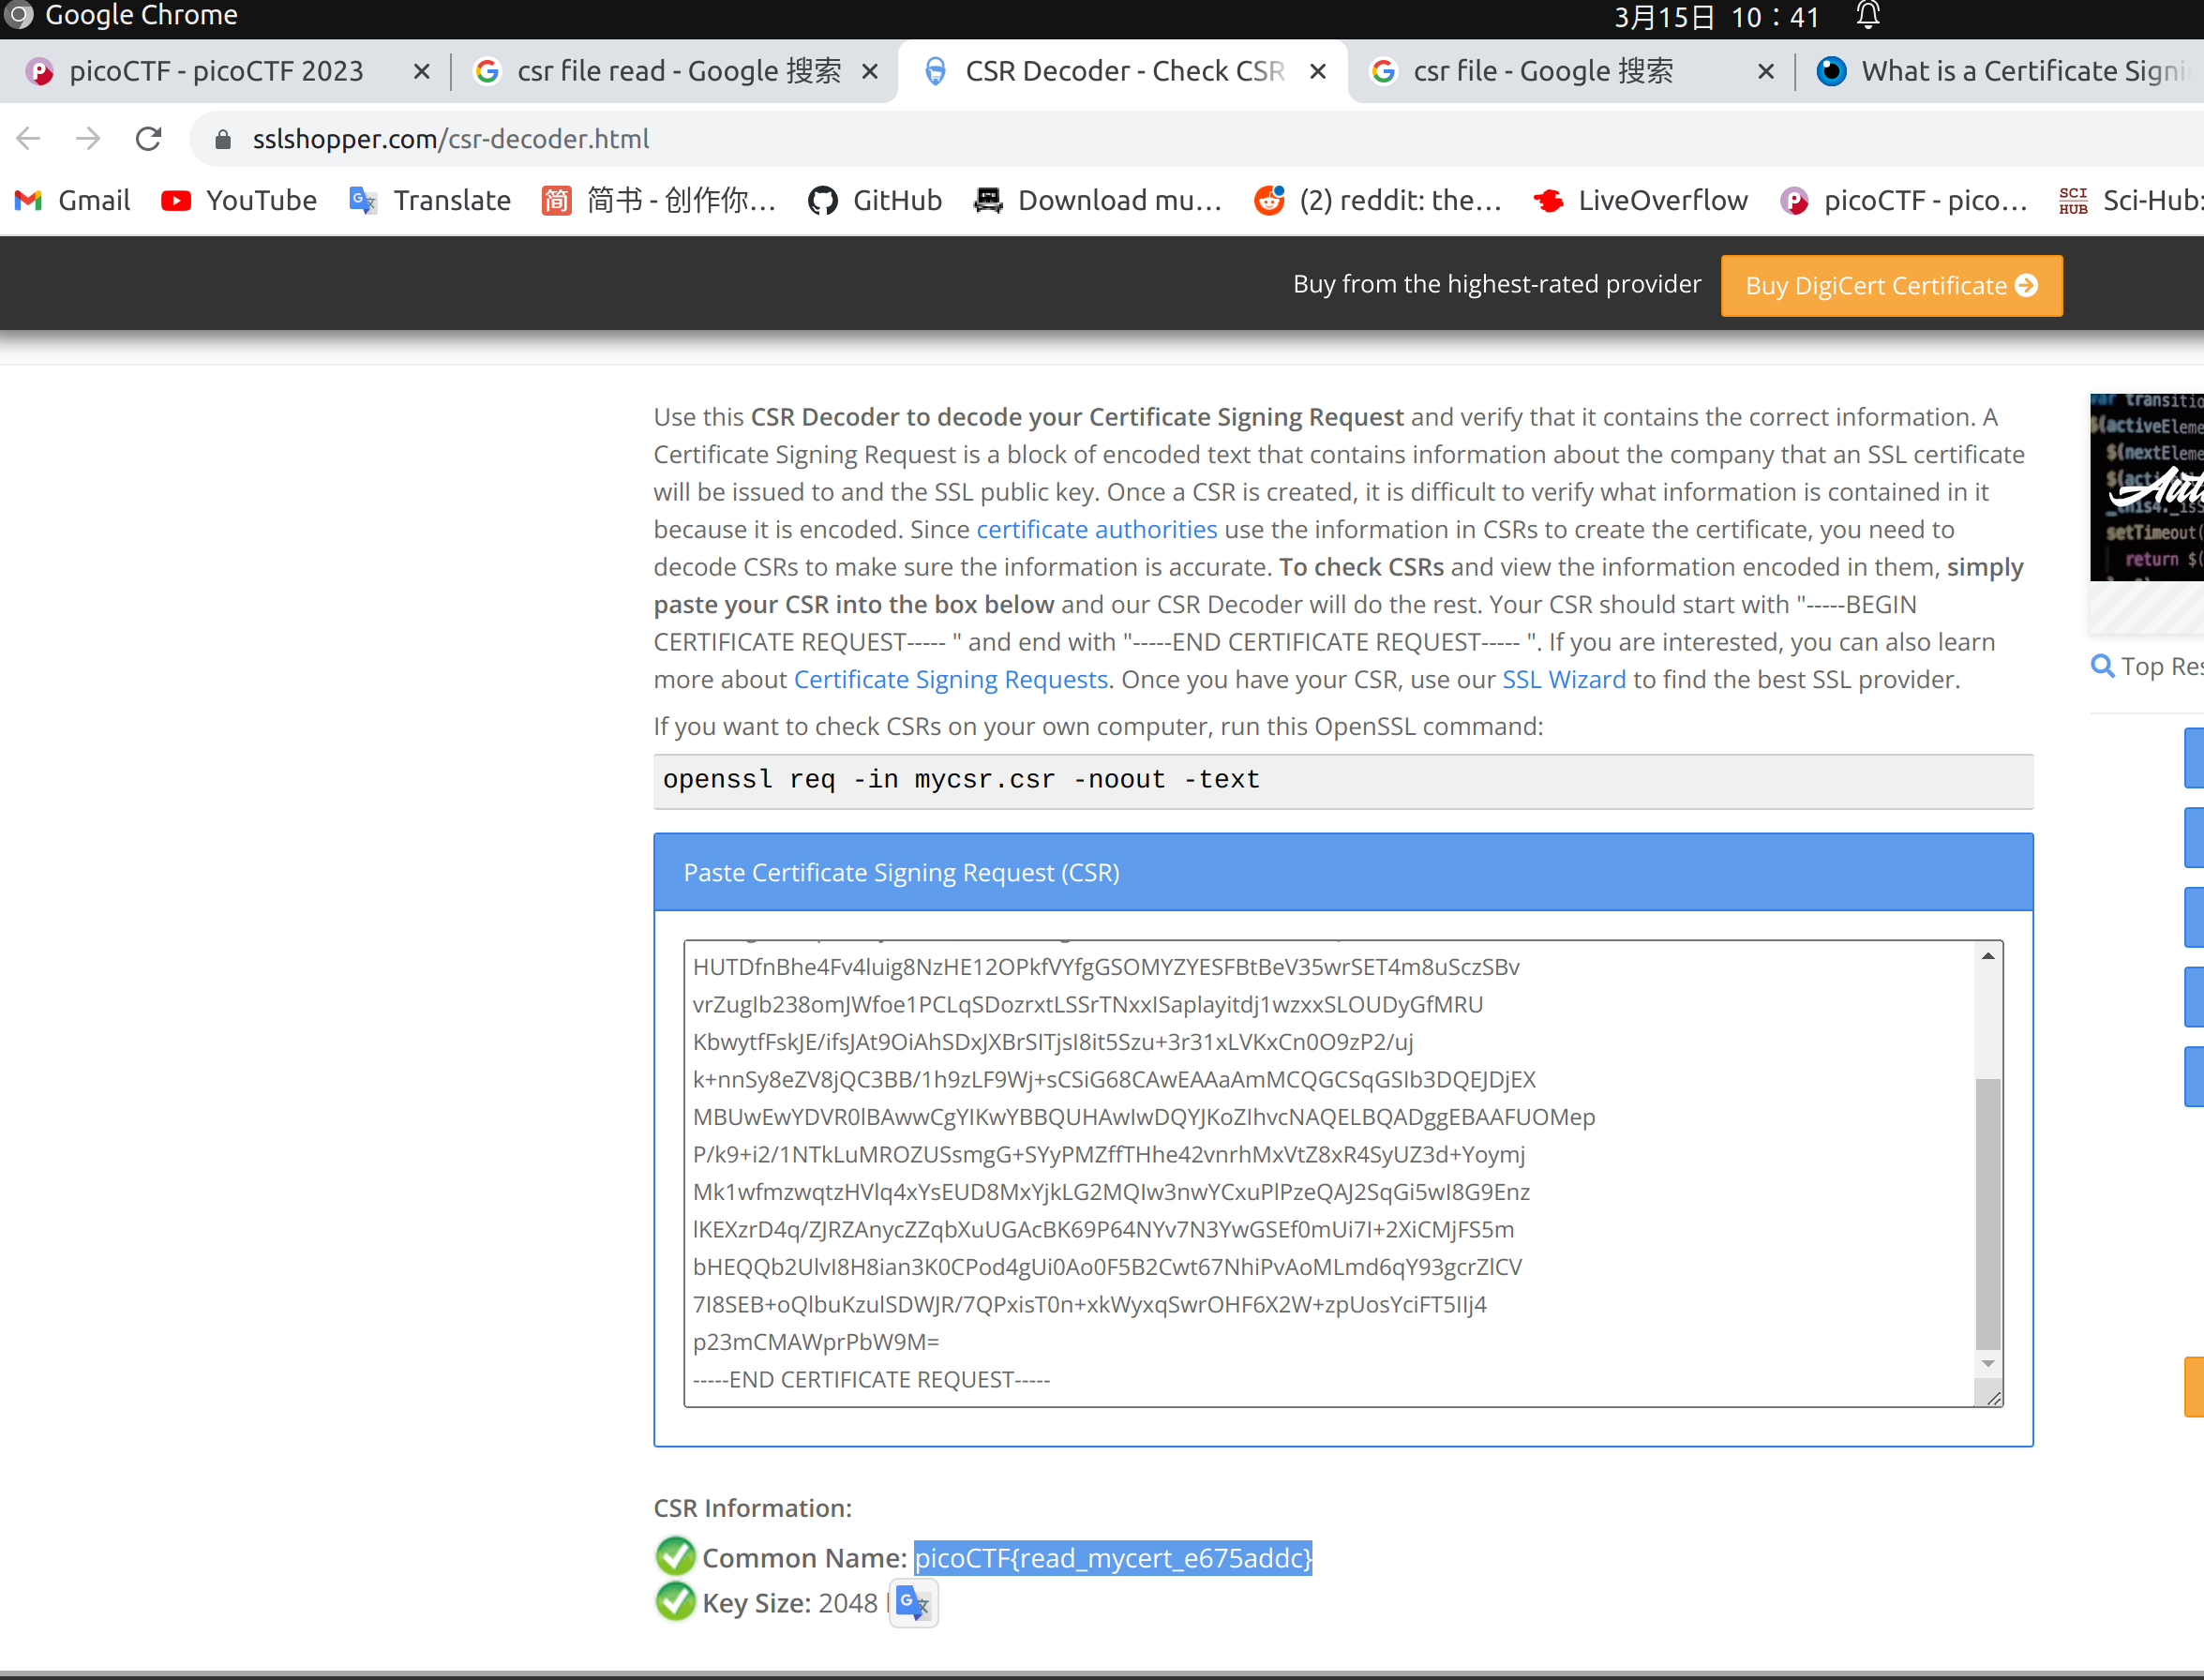
Task: Reload the current page
Action: [149, 139]
